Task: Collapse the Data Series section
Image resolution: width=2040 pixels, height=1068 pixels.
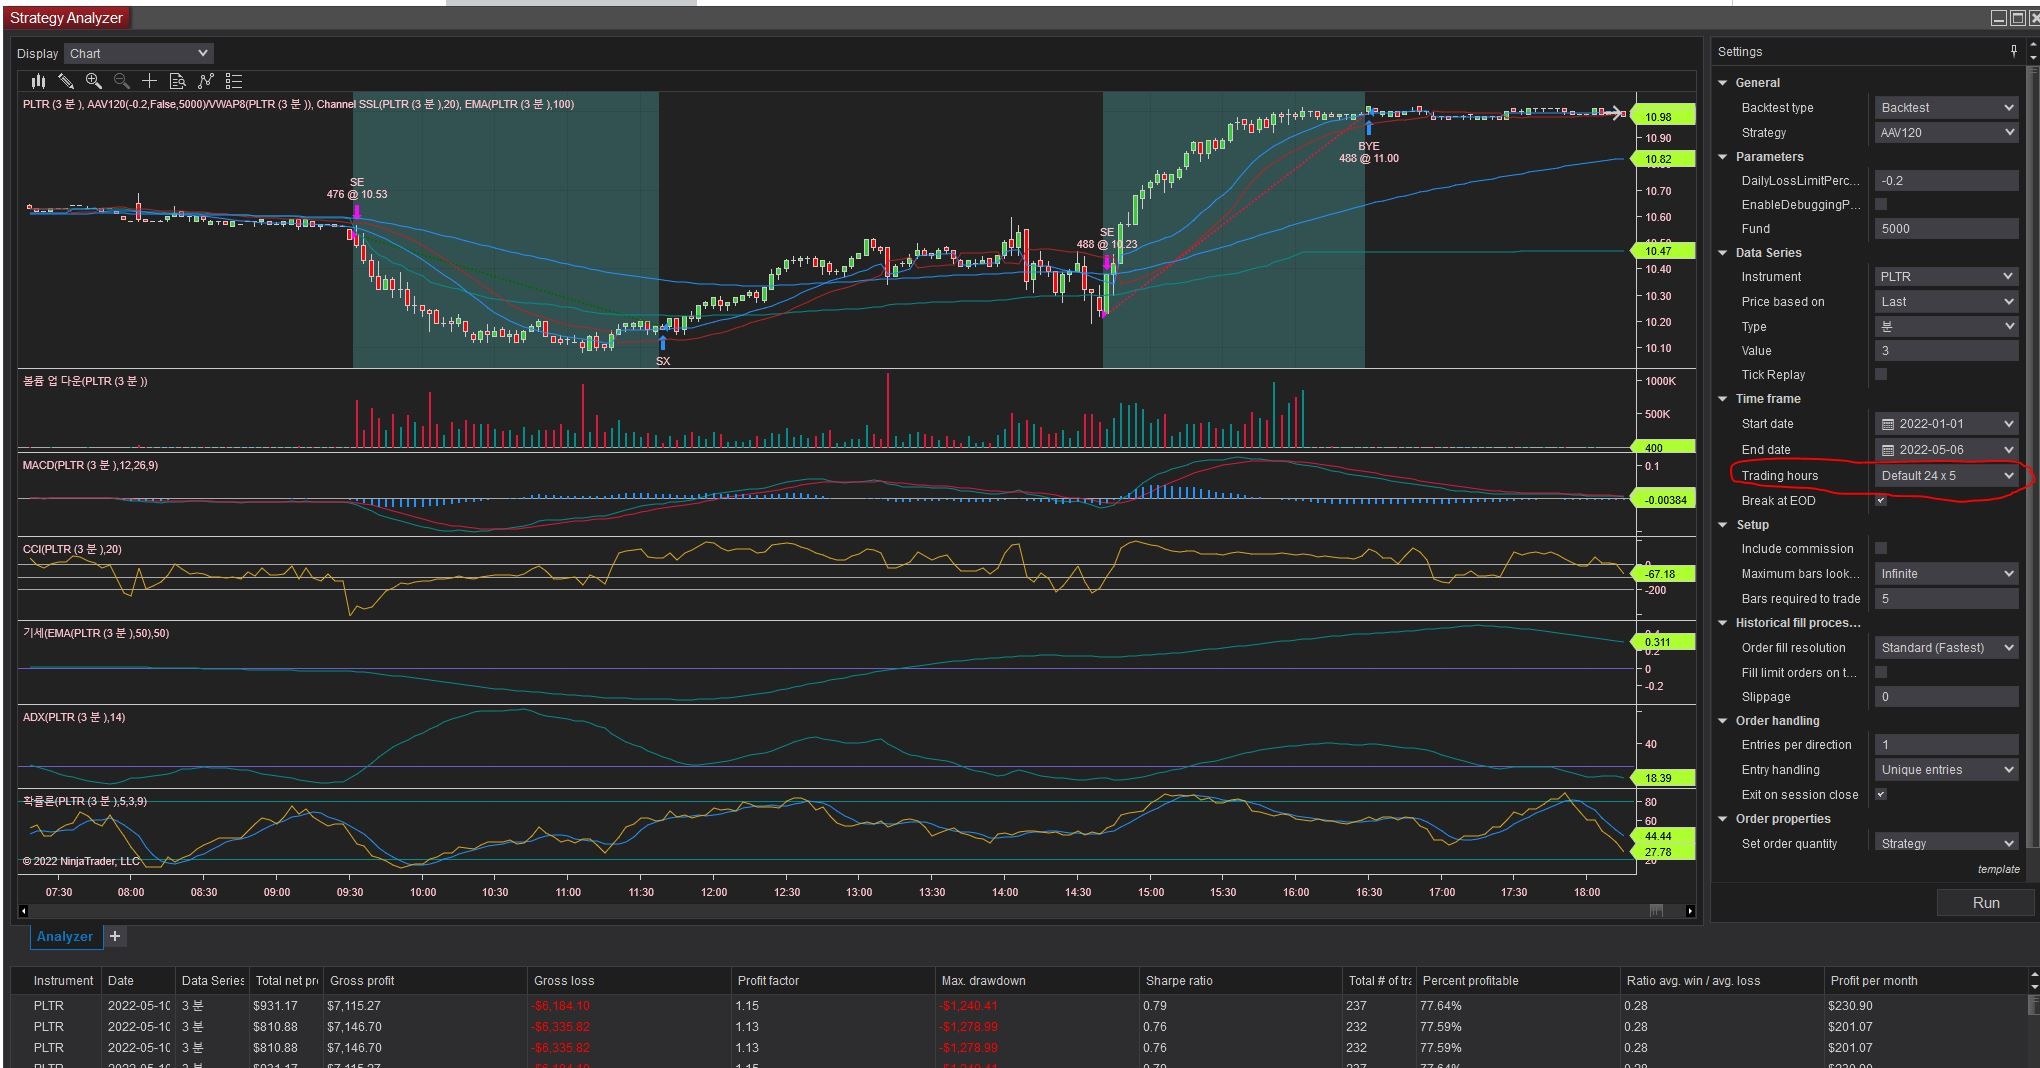Action: coord(1723,253)
